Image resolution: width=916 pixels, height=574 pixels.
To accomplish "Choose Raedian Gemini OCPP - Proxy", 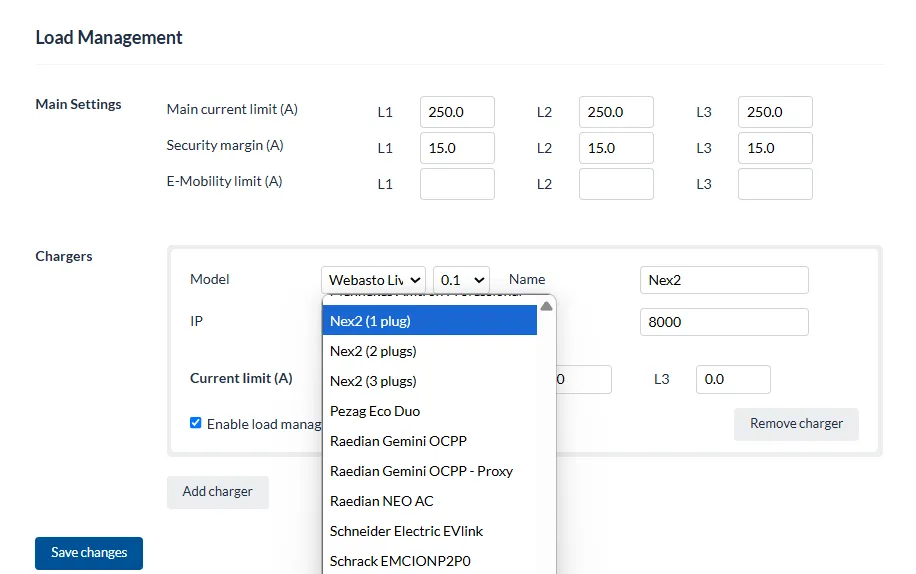I will pos(429,471).
